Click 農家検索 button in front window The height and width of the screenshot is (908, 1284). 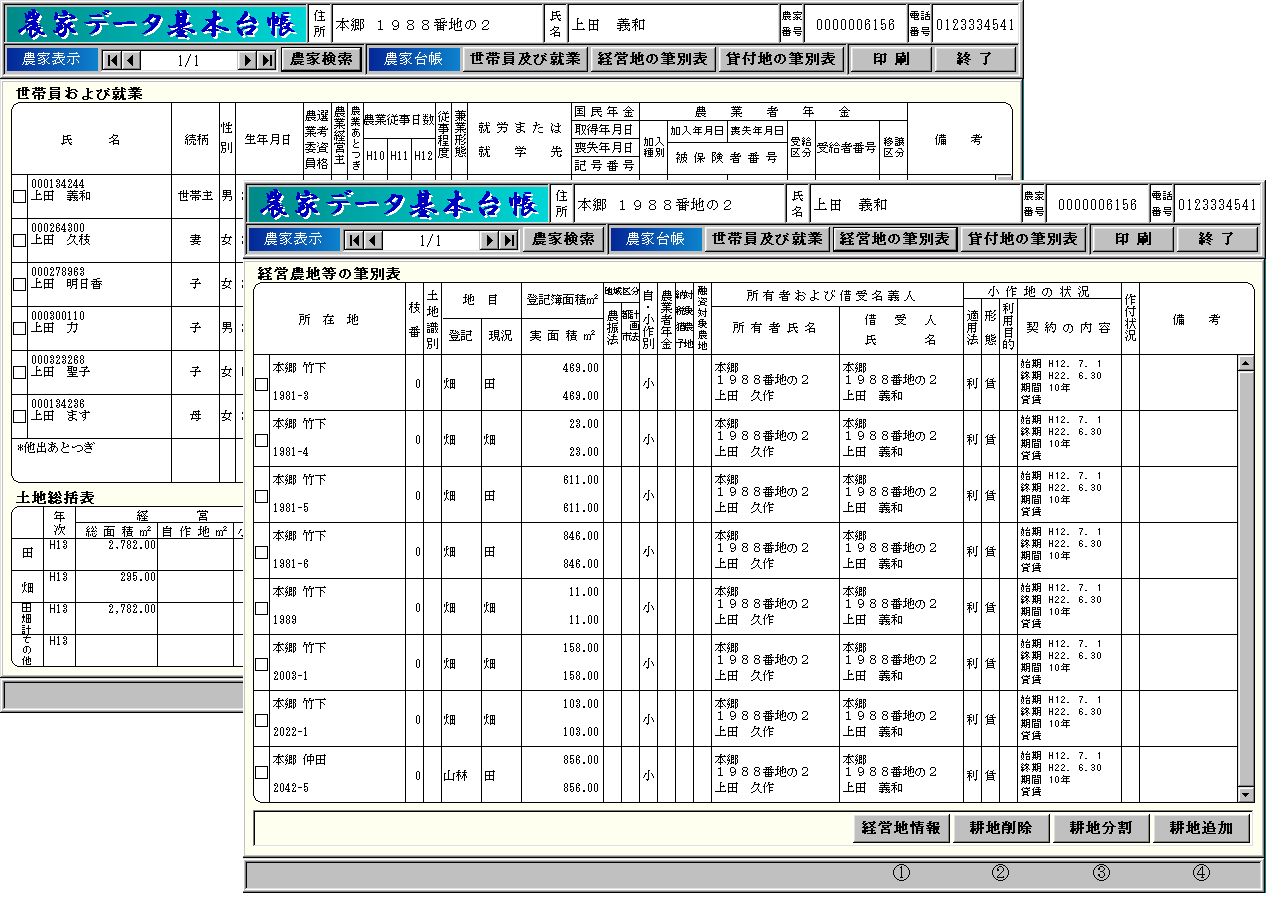tap(563, 239)
